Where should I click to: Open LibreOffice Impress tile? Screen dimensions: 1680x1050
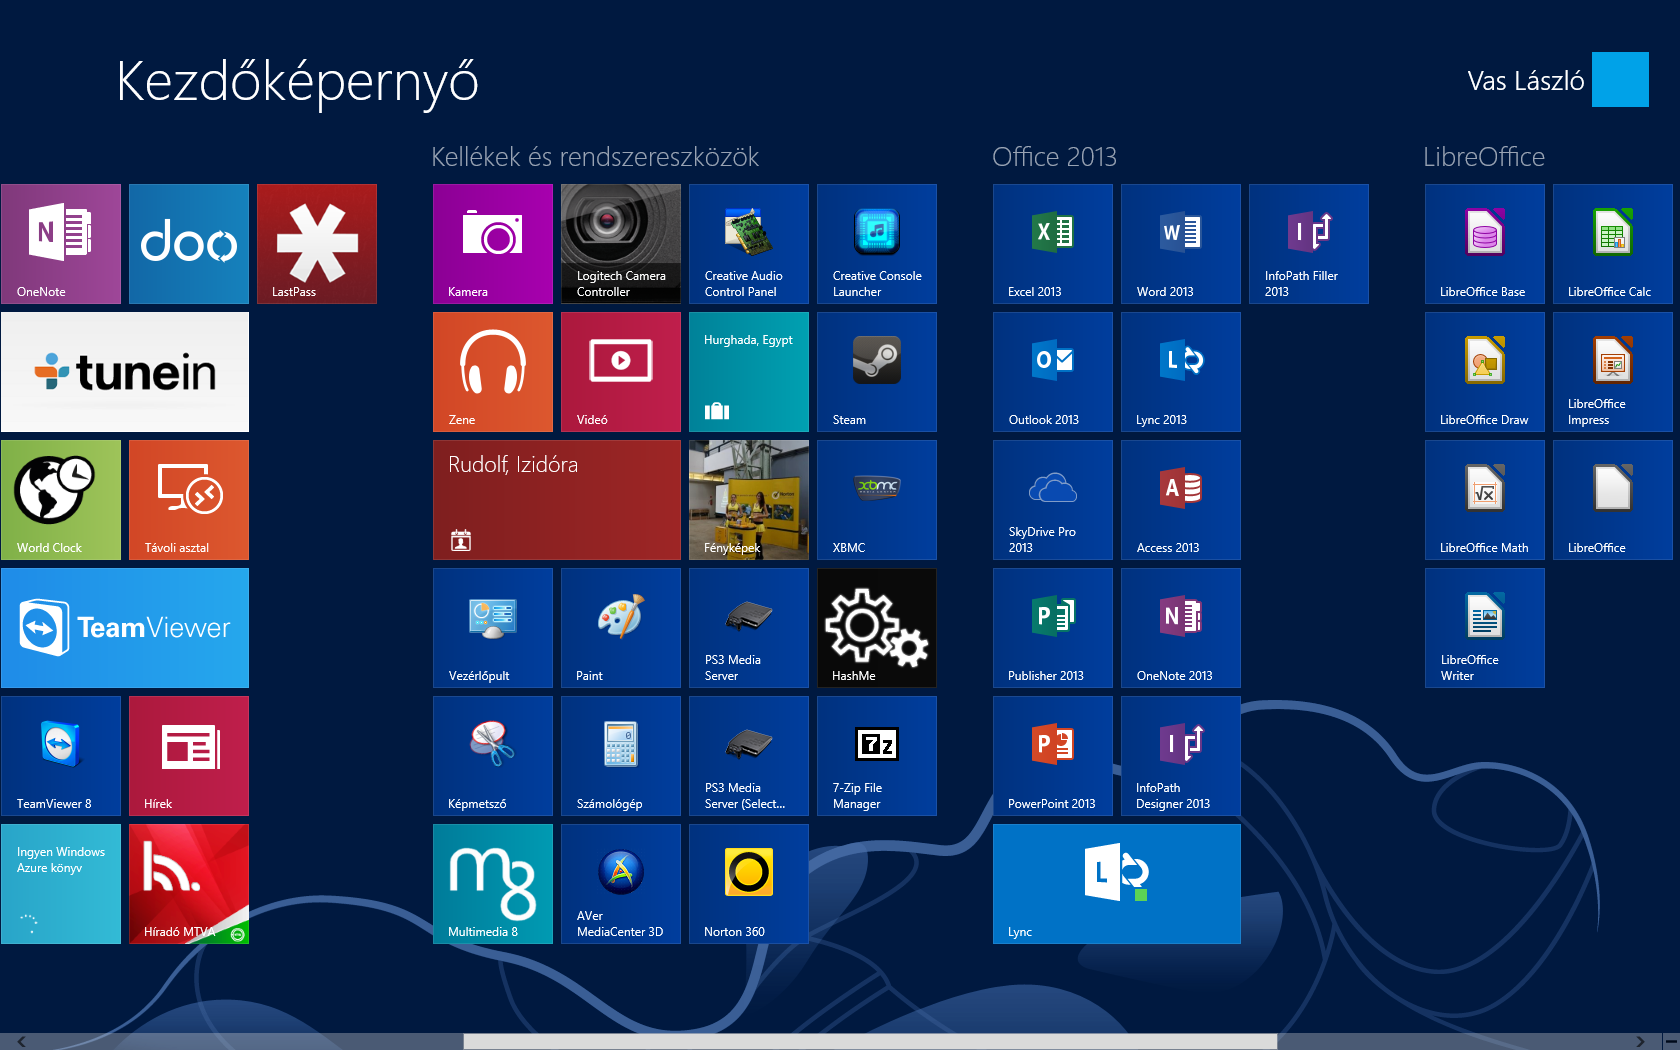(x=1613, y=372)
